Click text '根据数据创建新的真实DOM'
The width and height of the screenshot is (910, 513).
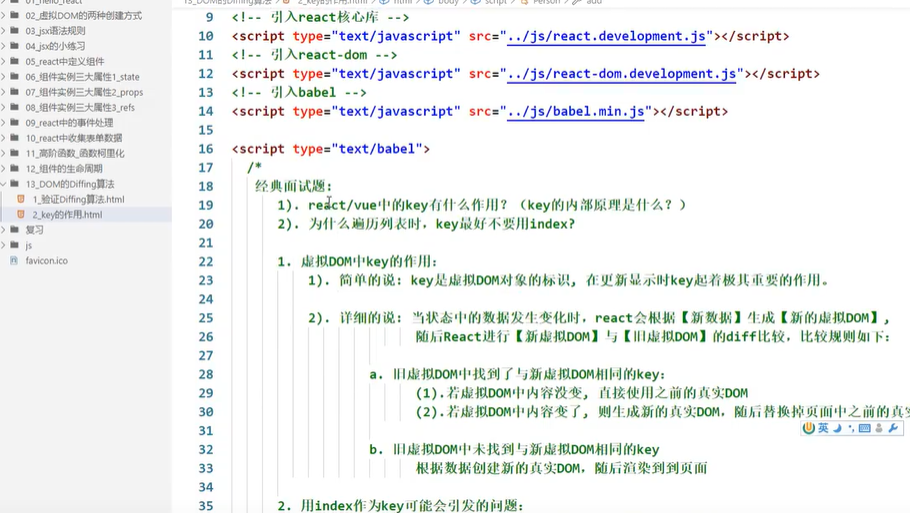tap(497, 468)
